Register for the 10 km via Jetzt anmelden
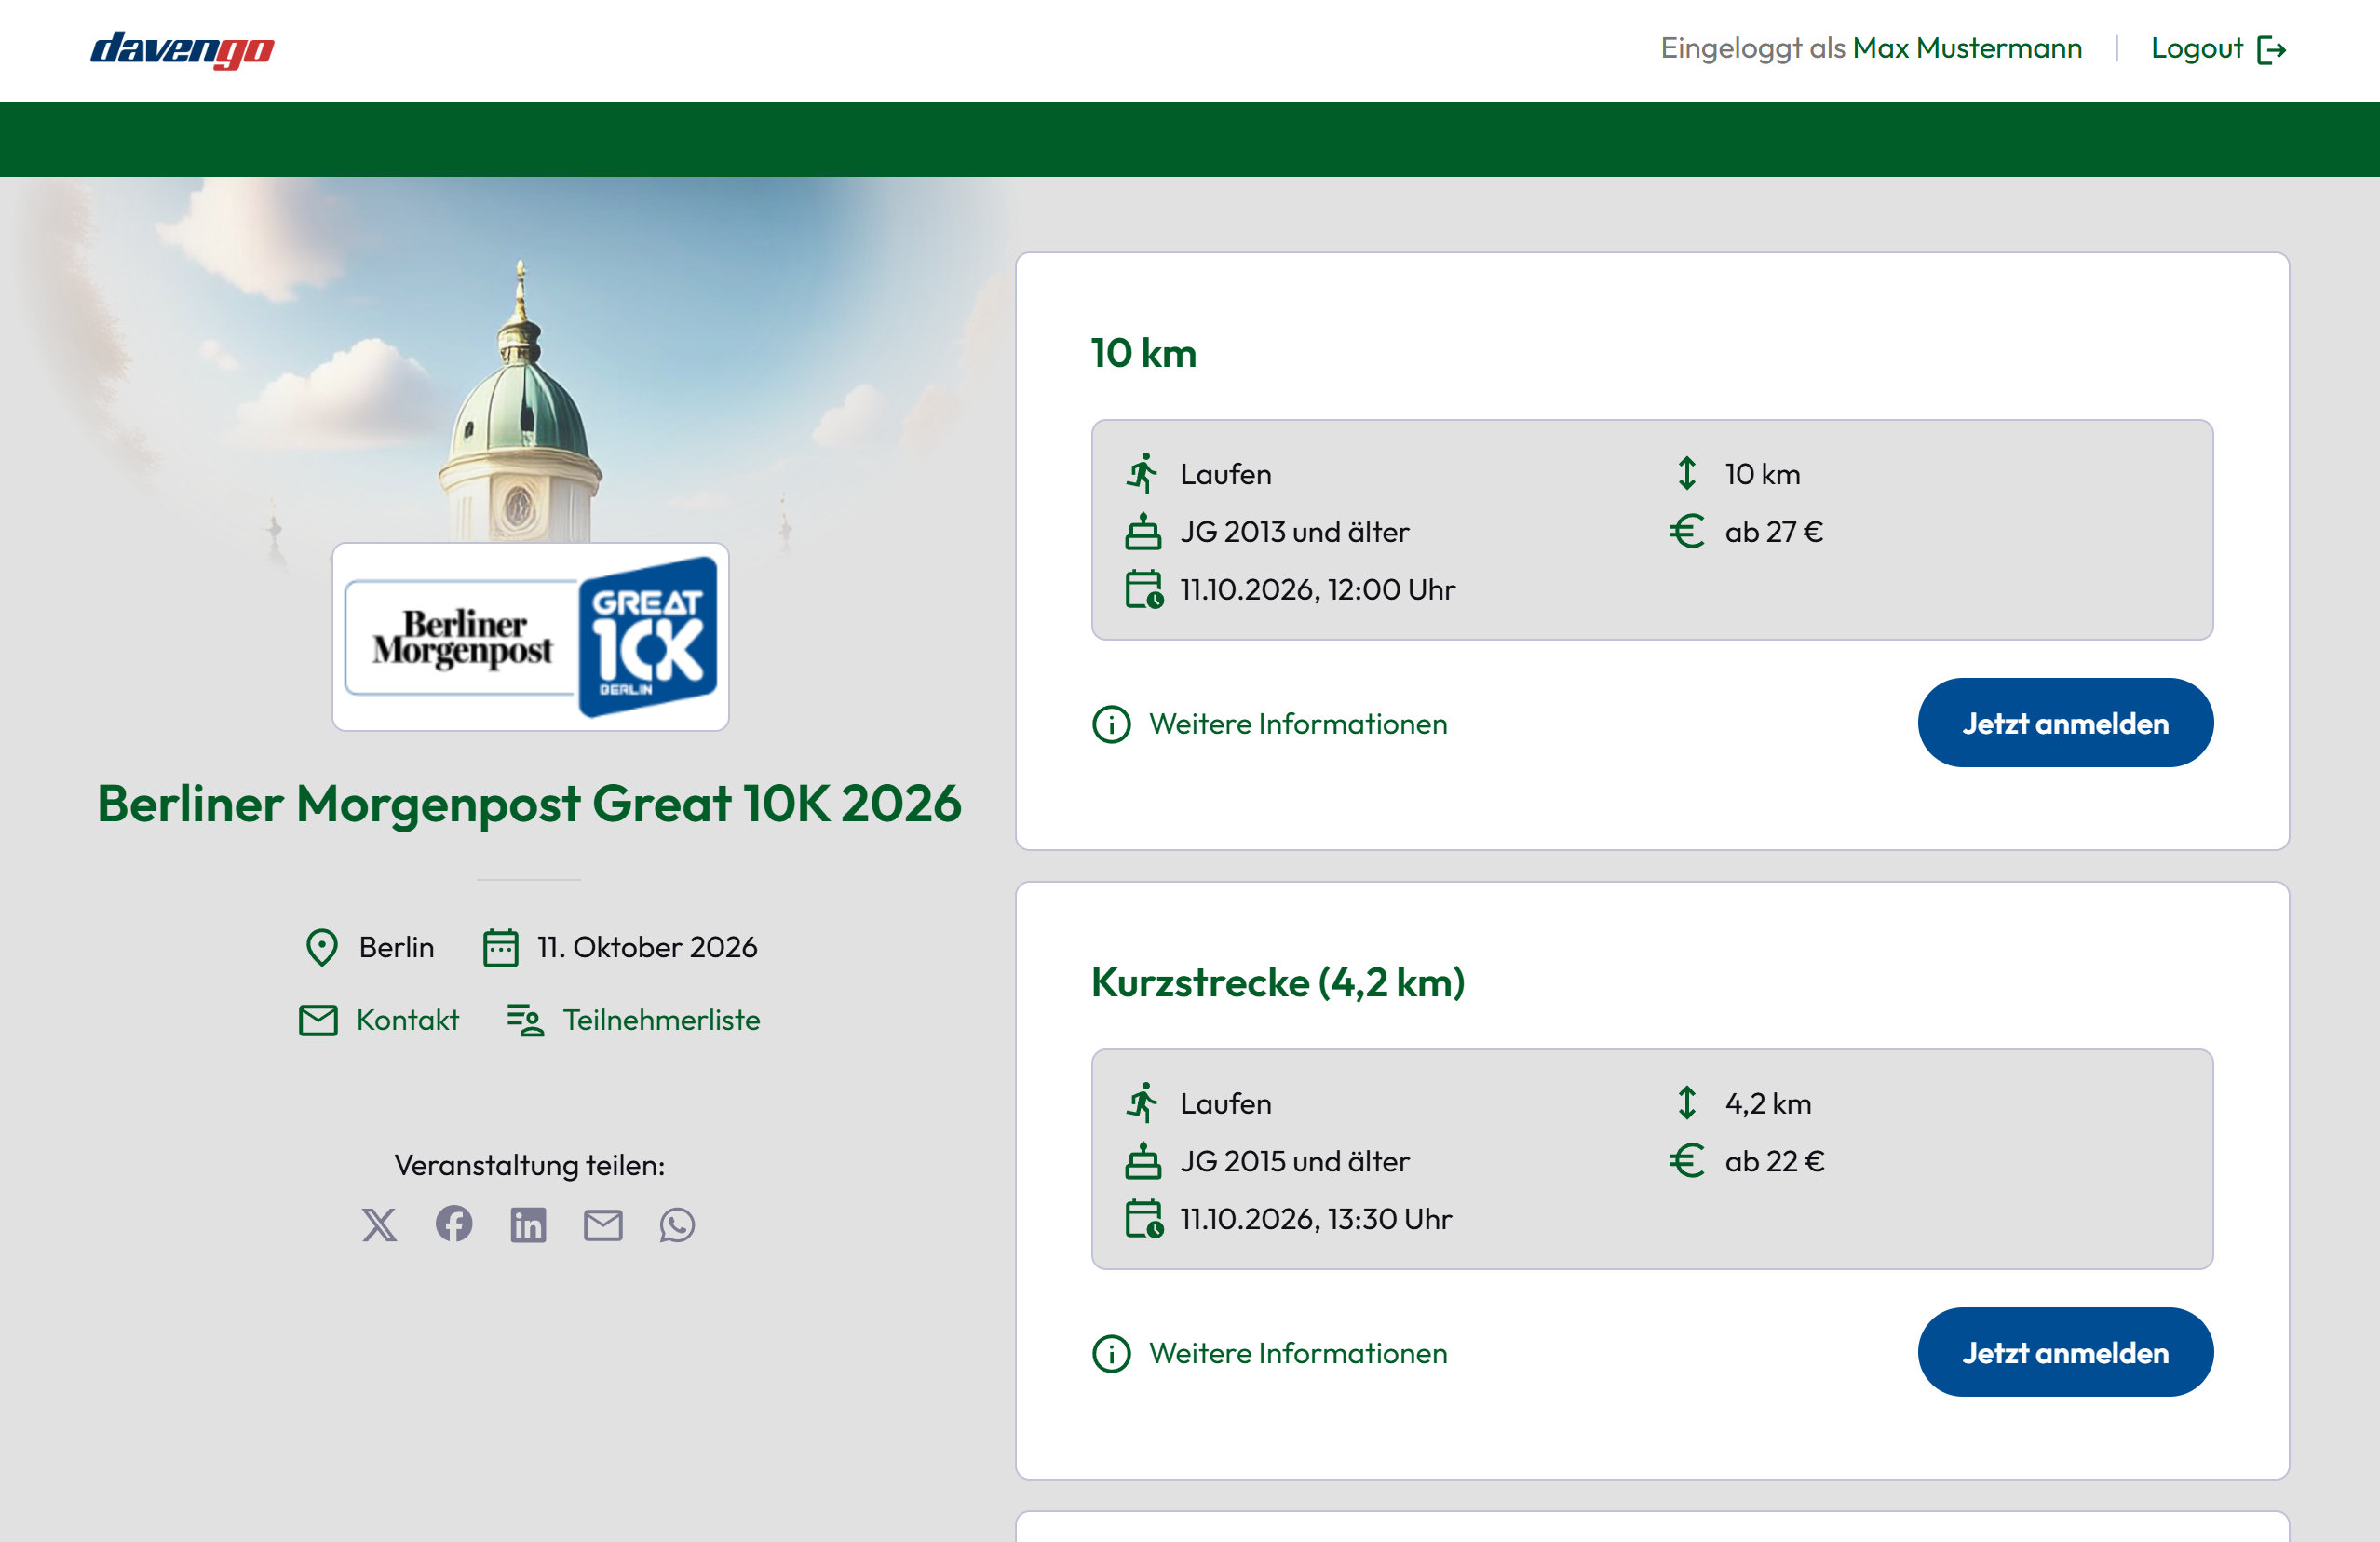This screenshot has width=2380, height=1542. point(2064,722)
